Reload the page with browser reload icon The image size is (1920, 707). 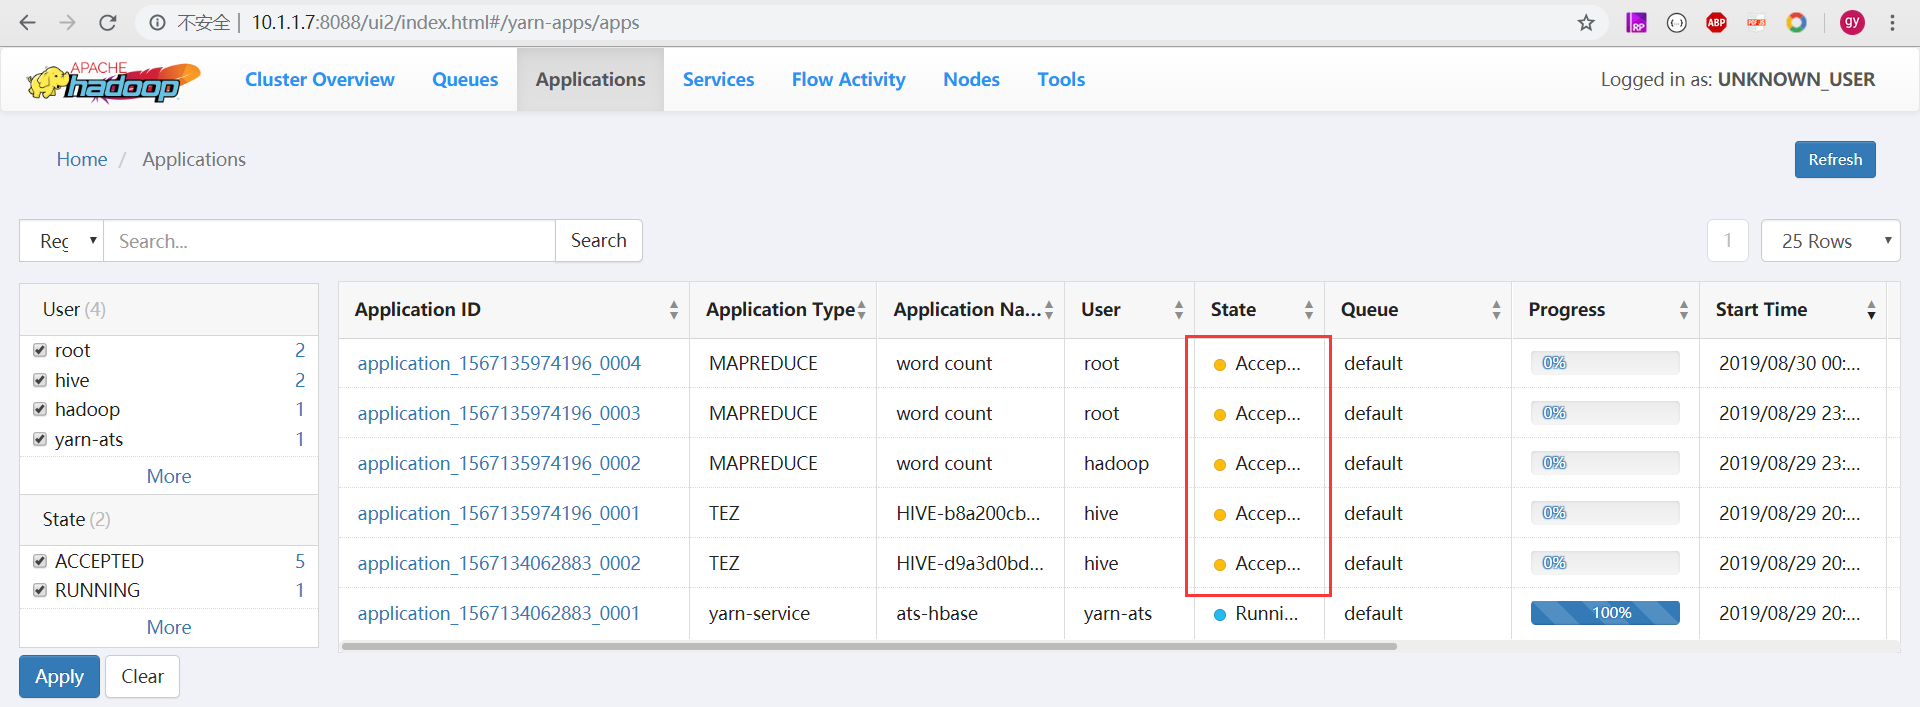click(108, 22)
